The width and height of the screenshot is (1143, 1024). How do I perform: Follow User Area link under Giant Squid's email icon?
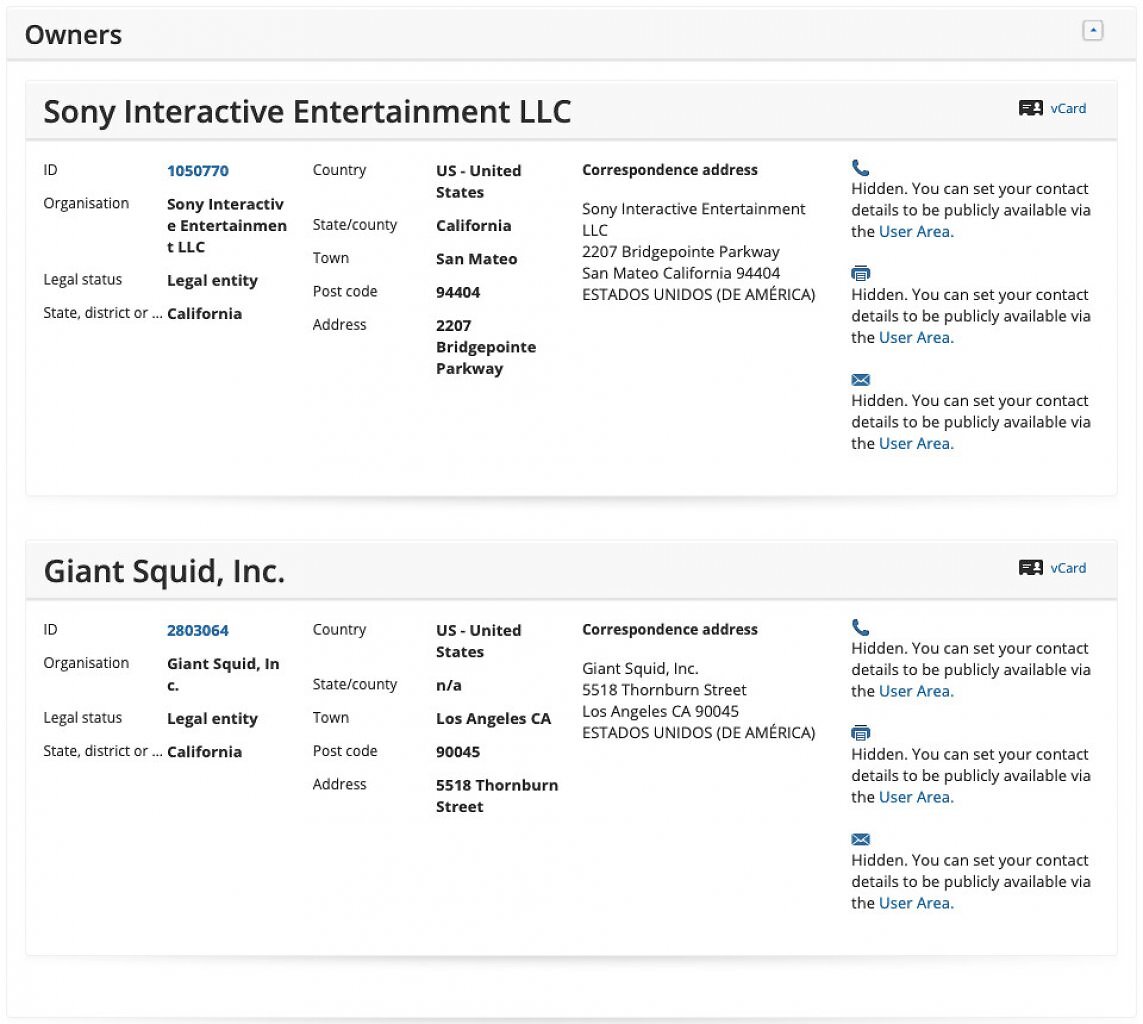(x=916, y=903)
